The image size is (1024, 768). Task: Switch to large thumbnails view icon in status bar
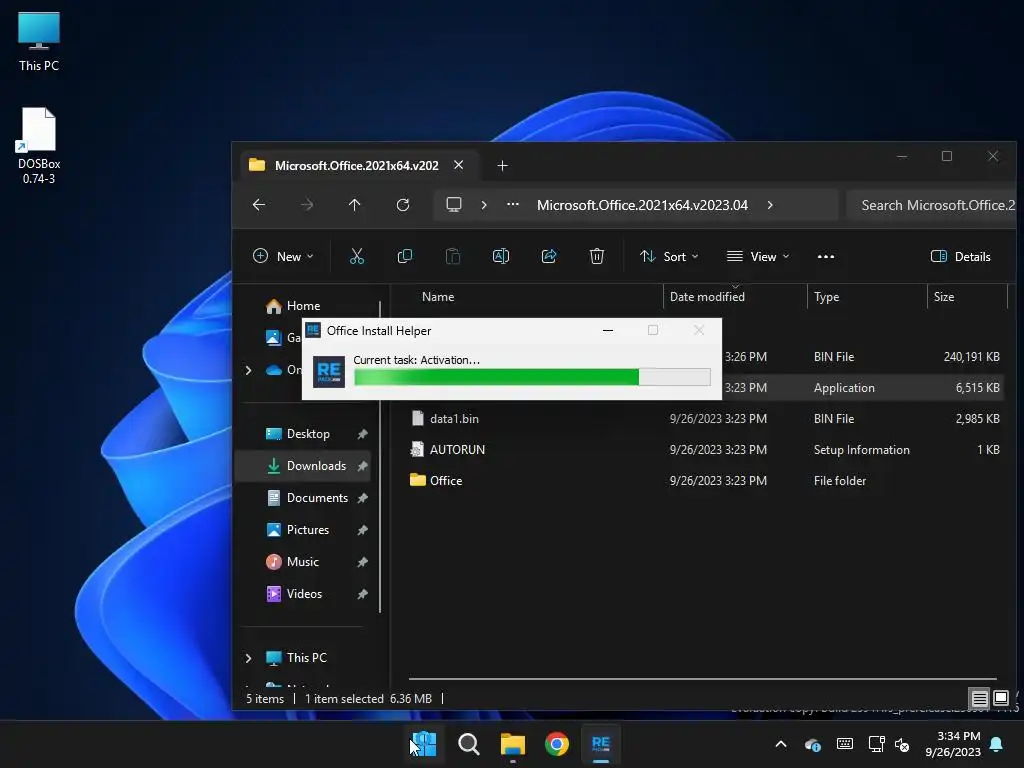coord(1000,699)
